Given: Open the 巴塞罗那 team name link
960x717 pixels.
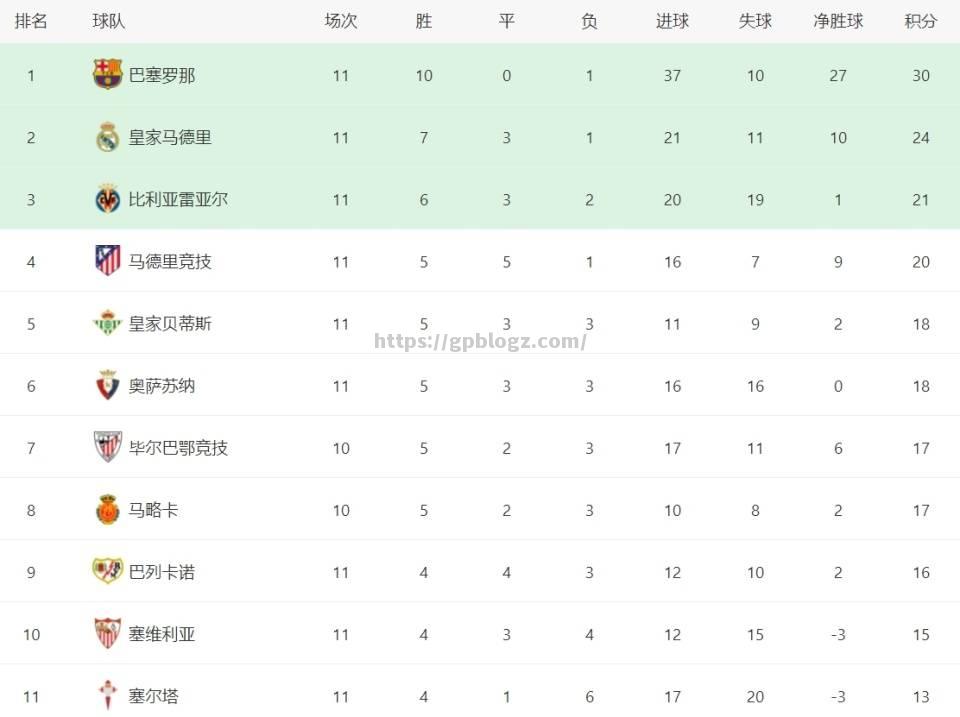Looking at the screenshot, I should tap(162, 75).
